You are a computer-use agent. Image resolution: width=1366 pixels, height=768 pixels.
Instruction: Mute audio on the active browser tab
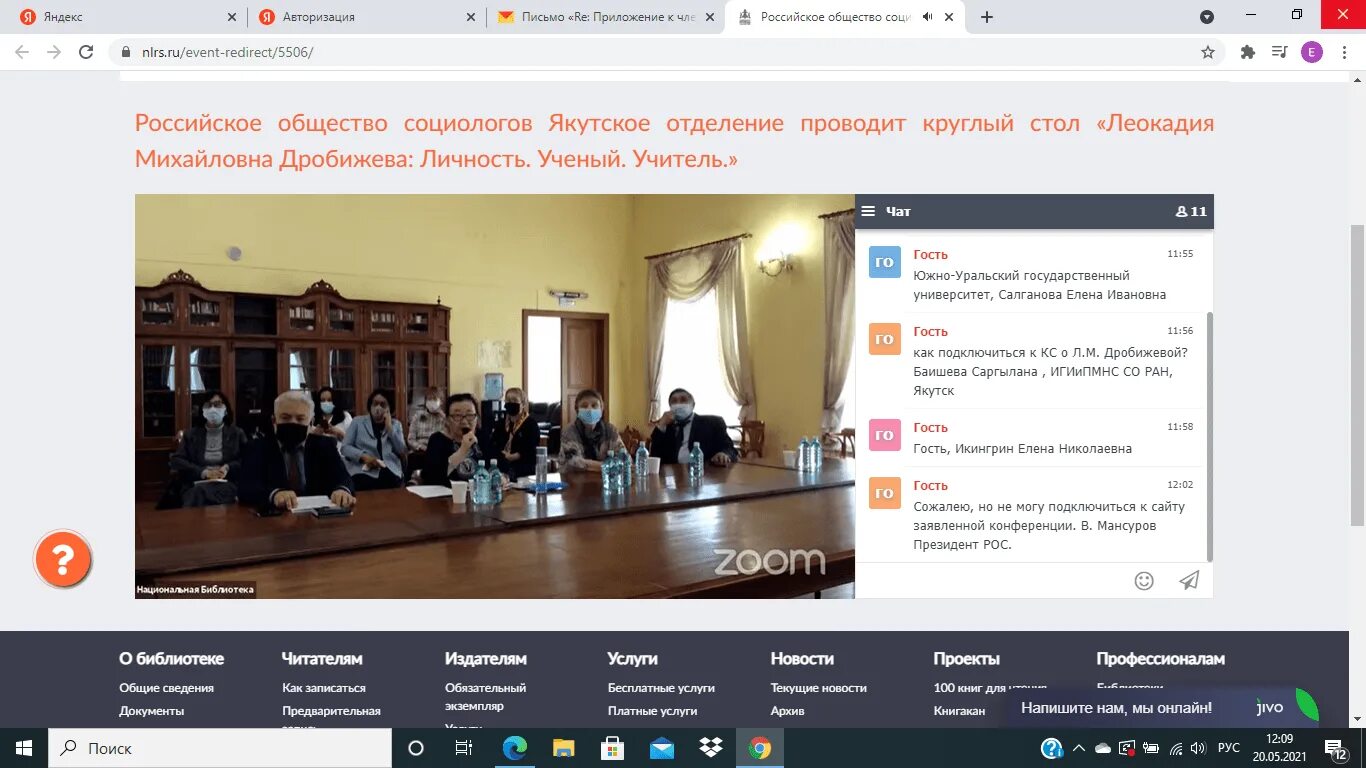(x=925, y=16)
